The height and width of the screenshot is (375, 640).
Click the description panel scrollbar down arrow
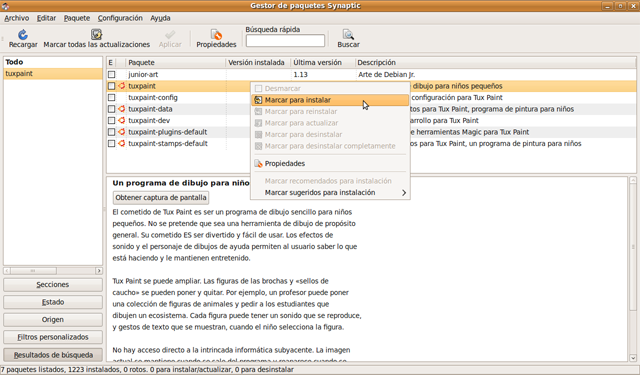[x=633, y=358]
